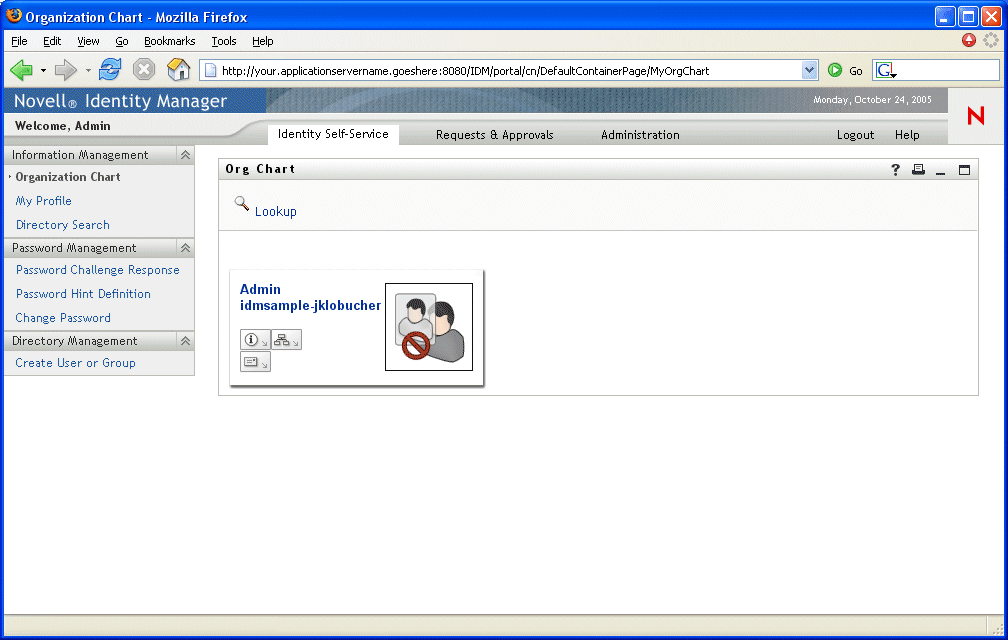This screenshot has width=1008, height=640.
Task: Open Password Challenge Response link
Action: click(x=97, y=270)
